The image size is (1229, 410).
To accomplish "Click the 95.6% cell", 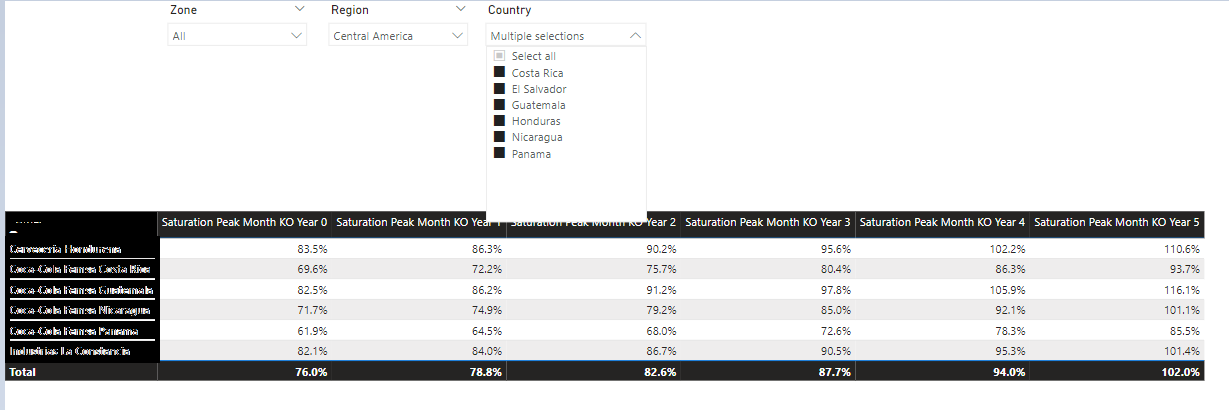I will click(768, 248).
